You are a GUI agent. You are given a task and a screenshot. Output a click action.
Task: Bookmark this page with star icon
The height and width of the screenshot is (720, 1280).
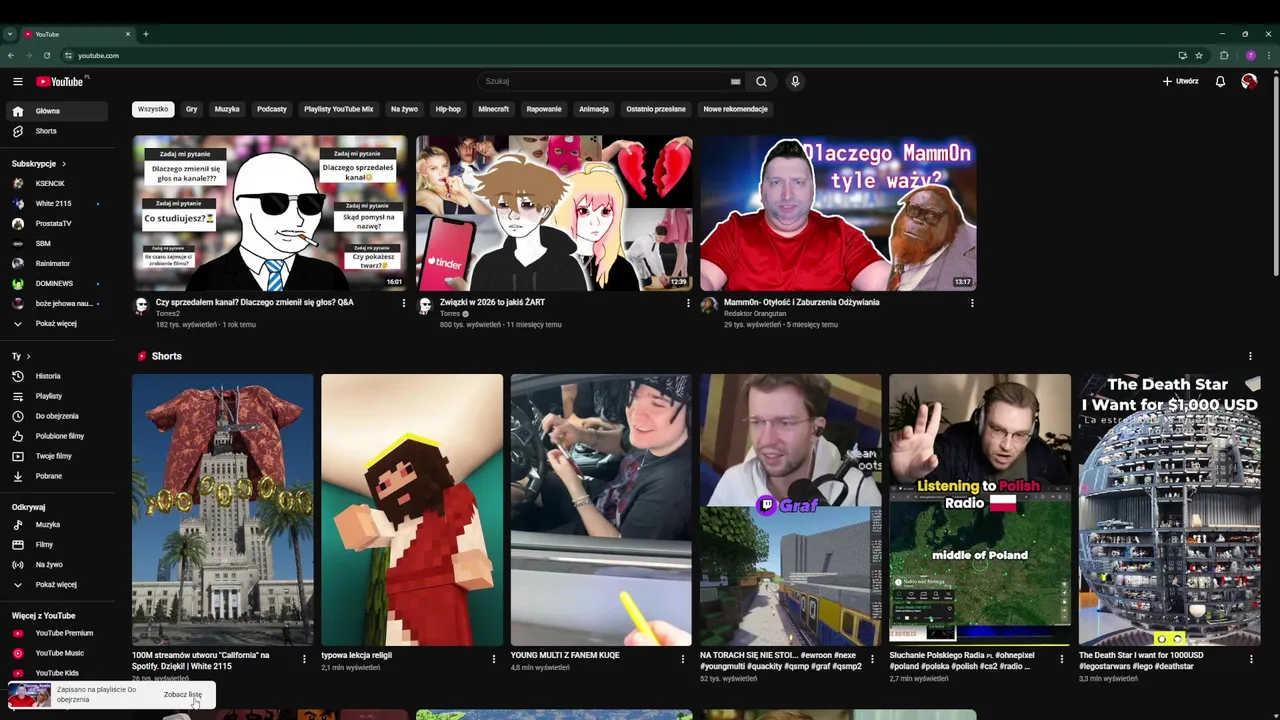pyautogui.click(x=1199, y=55)
